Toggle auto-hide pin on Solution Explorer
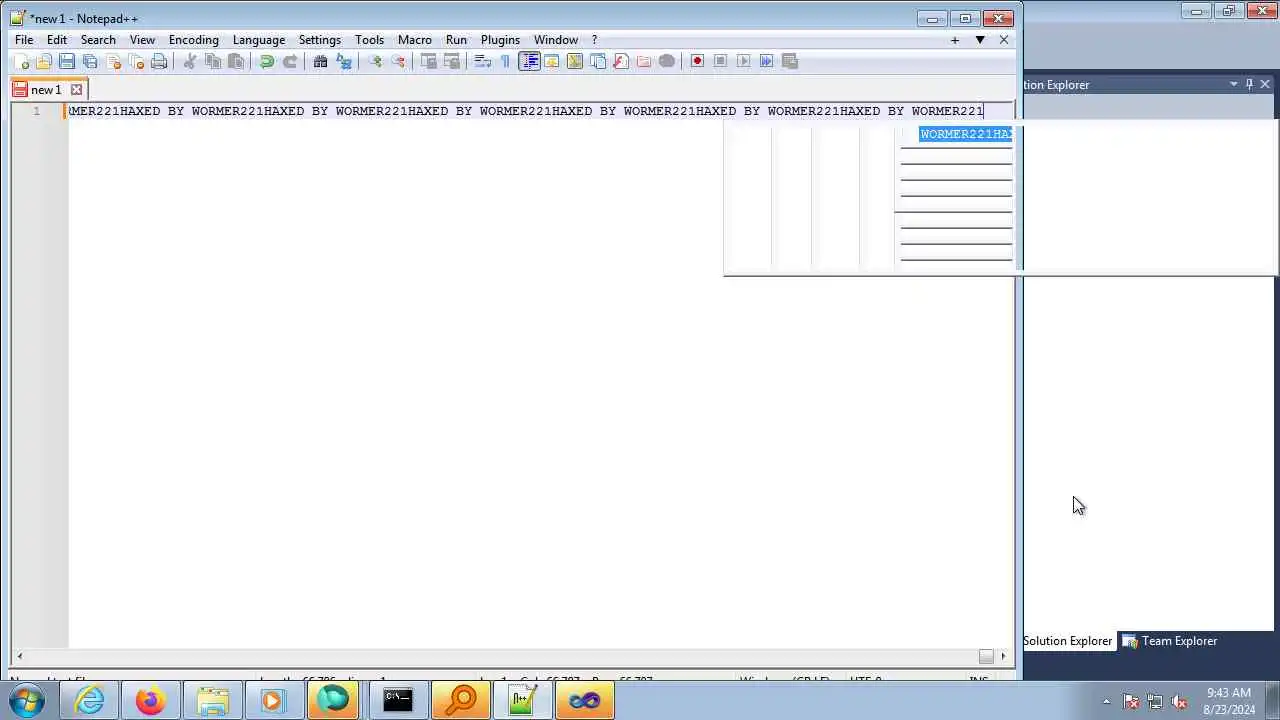 pyautogui.click(x=1249, y=85)
